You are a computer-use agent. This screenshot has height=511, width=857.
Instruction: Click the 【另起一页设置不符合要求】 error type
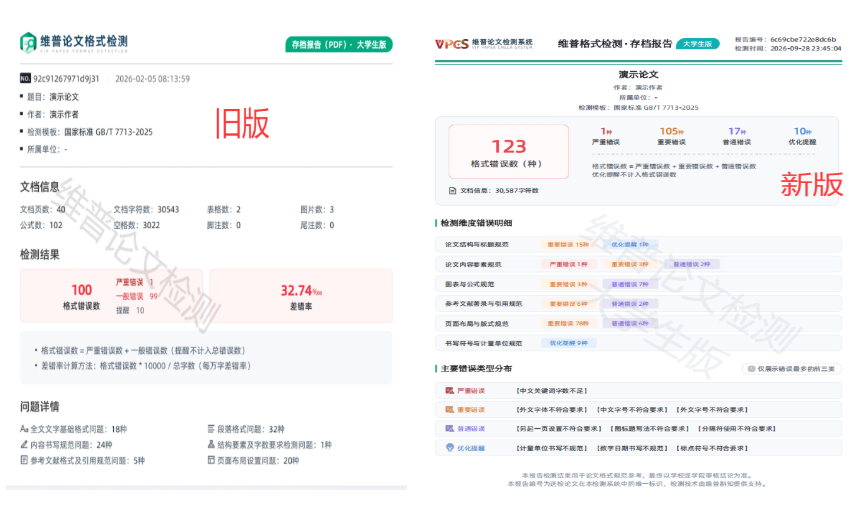[558, 429]
